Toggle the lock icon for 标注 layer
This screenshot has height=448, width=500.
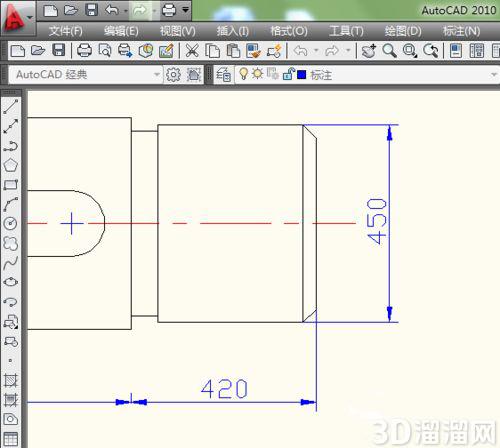tap(288, 74)
